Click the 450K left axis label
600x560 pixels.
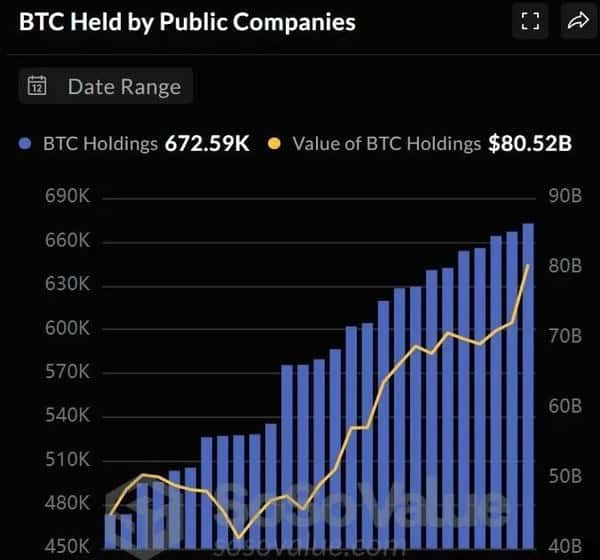(67, 547)
